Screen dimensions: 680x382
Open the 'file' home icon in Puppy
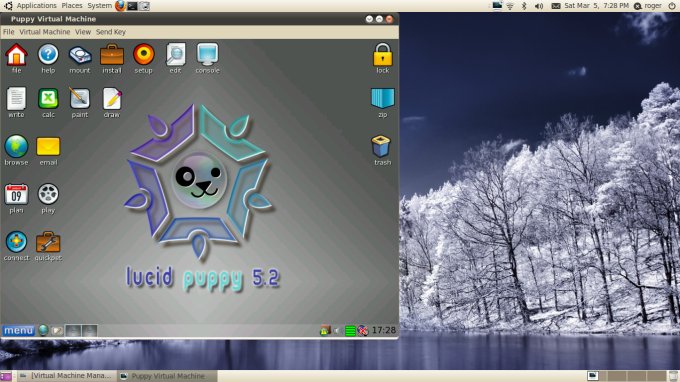[16, 54]
